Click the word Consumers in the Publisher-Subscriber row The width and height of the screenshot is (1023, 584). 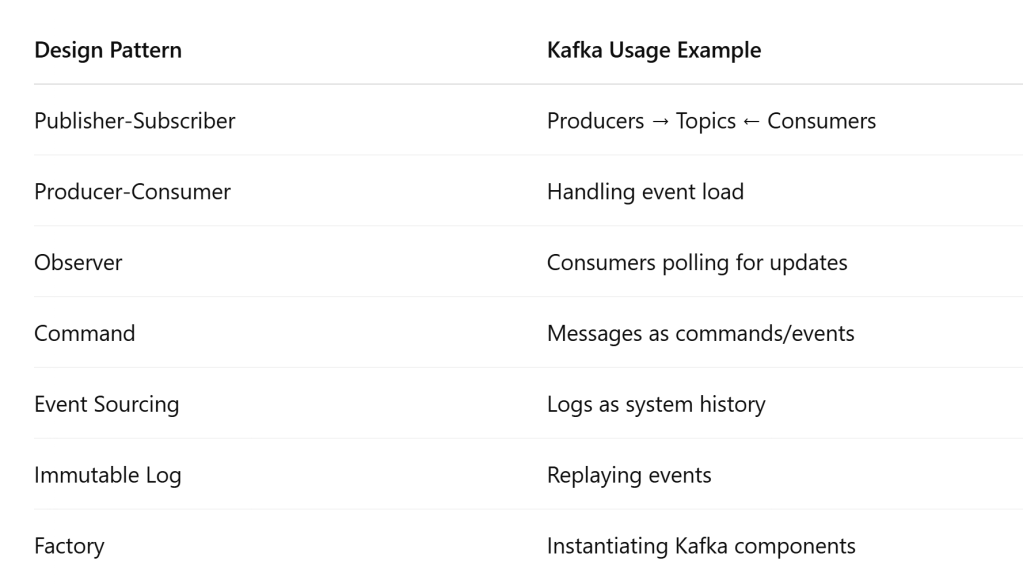[x=821, y=121]
